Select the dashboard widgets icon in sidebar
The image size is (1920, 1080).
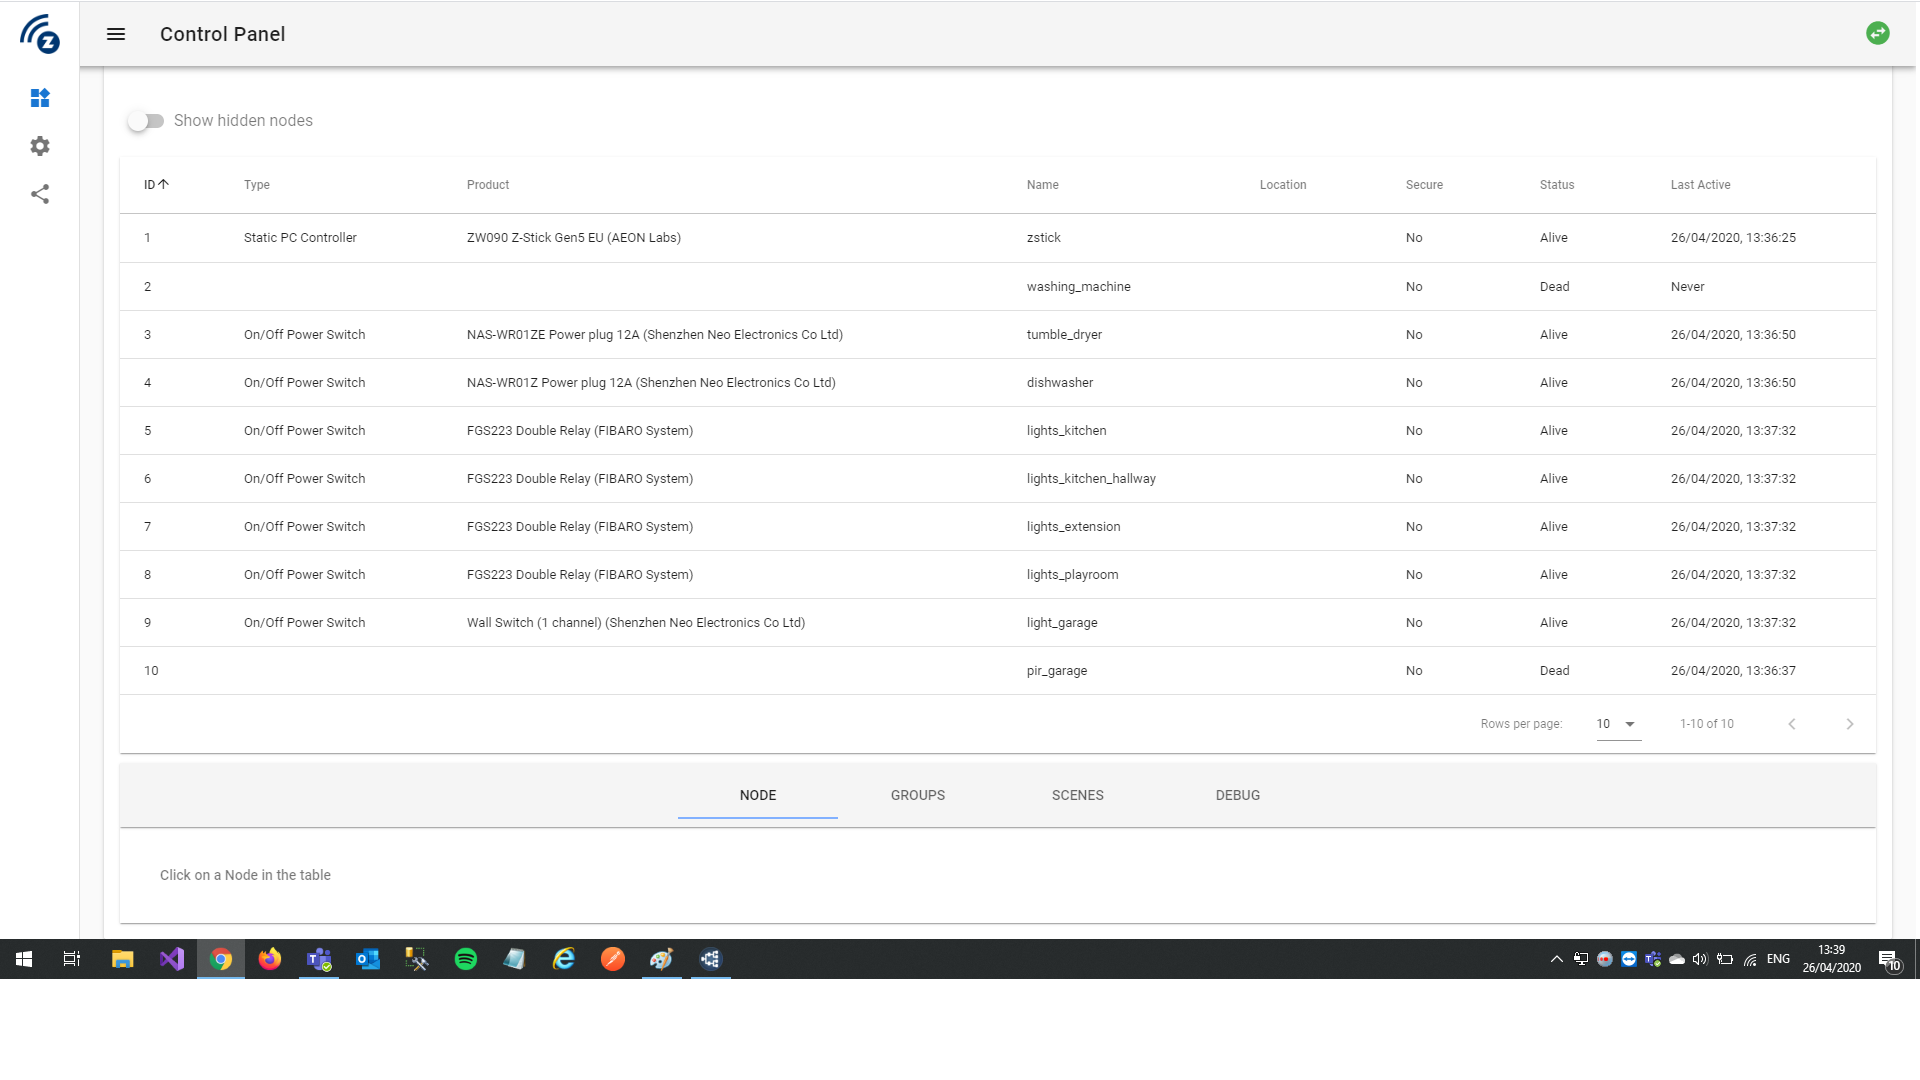point(40,98)
